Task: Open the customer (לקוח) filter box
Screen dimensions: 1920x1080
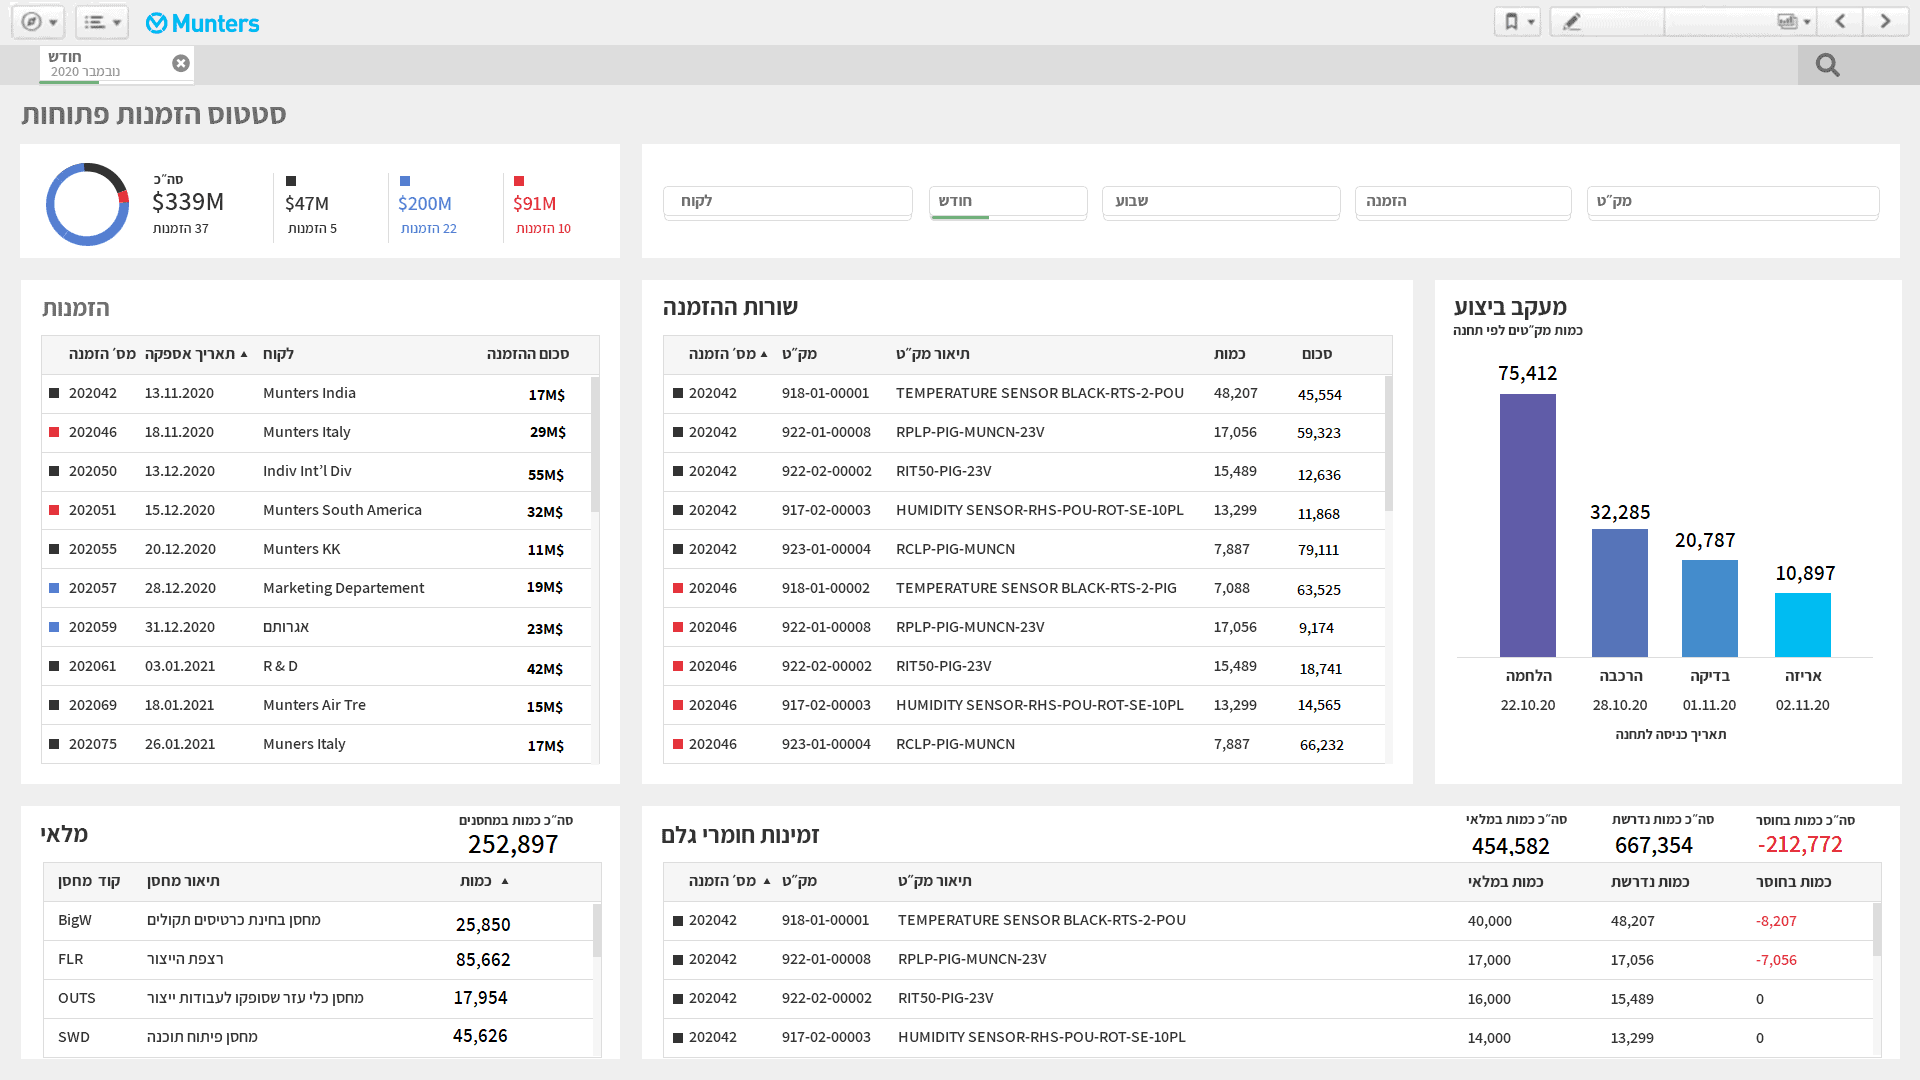Action: tap(787, 201)
